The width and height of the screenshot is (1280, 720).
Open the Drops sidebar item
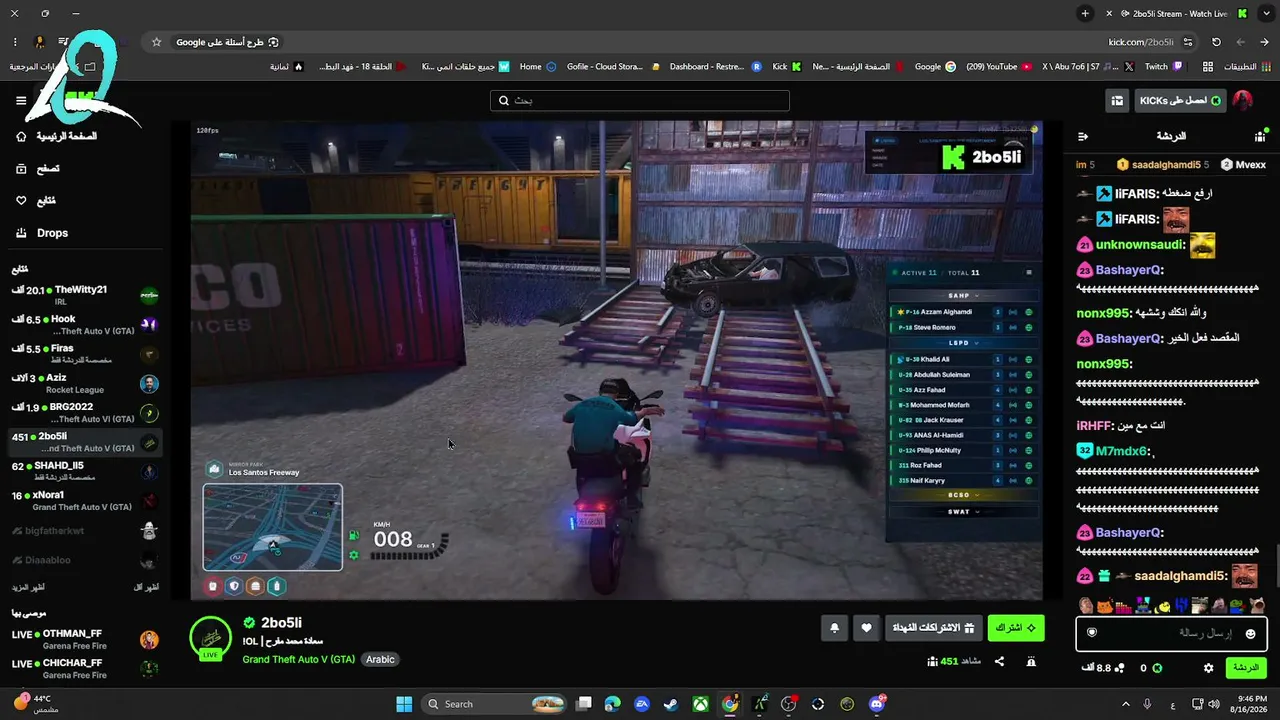[x=42, y=233]
